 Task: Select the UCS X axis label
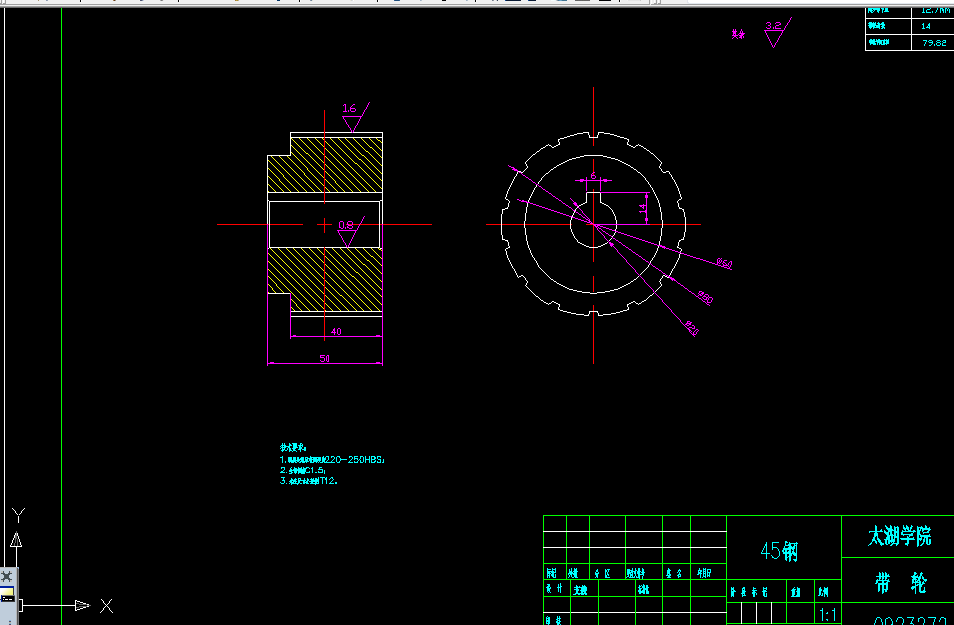106,606
